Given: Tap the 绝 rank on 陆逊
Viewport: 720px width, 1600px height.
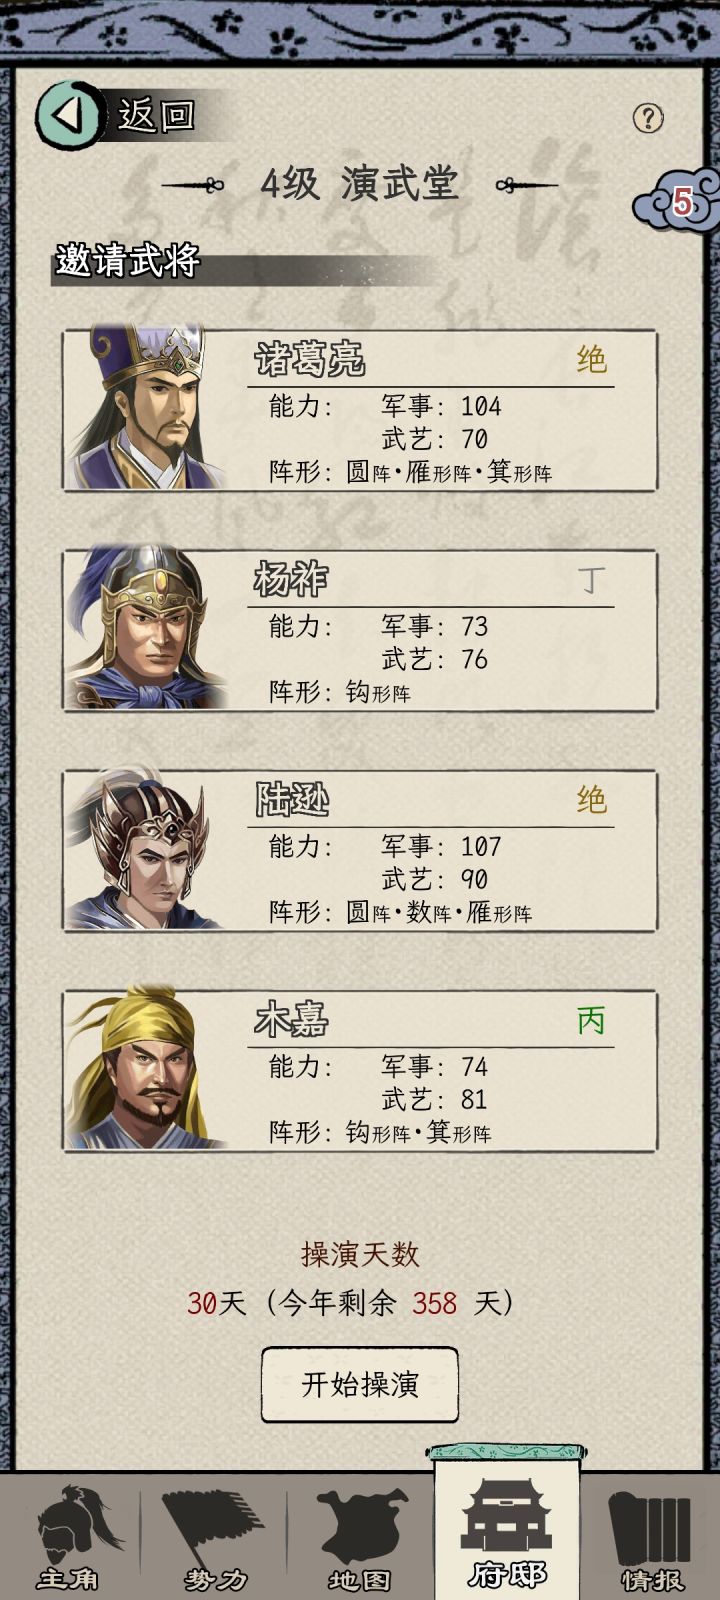Looking at the screenshot, I should (592, 800).
